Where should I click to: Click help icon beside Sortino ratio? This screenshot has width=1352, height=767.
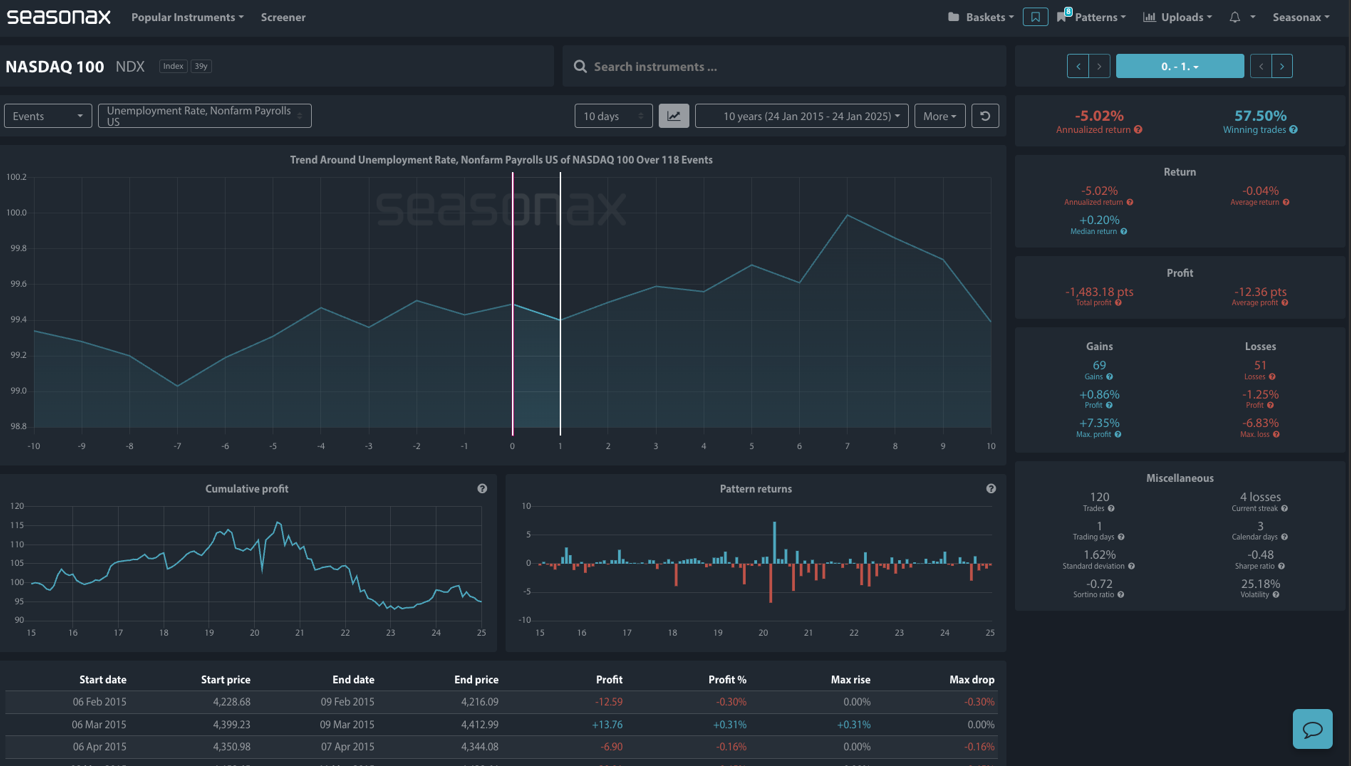click(1121, 595)
